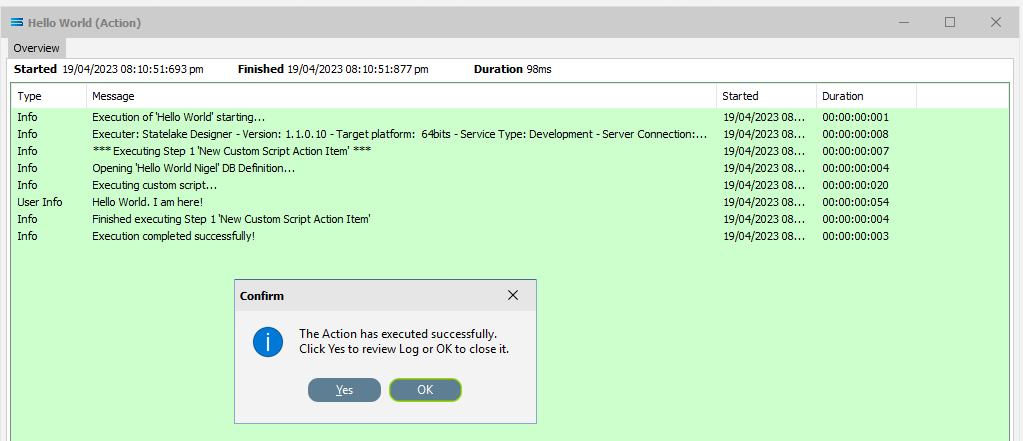The width and height of the screenshot is (1023, 441).
Task: Sort by the Message column header
Action: [x=401, y=96]
